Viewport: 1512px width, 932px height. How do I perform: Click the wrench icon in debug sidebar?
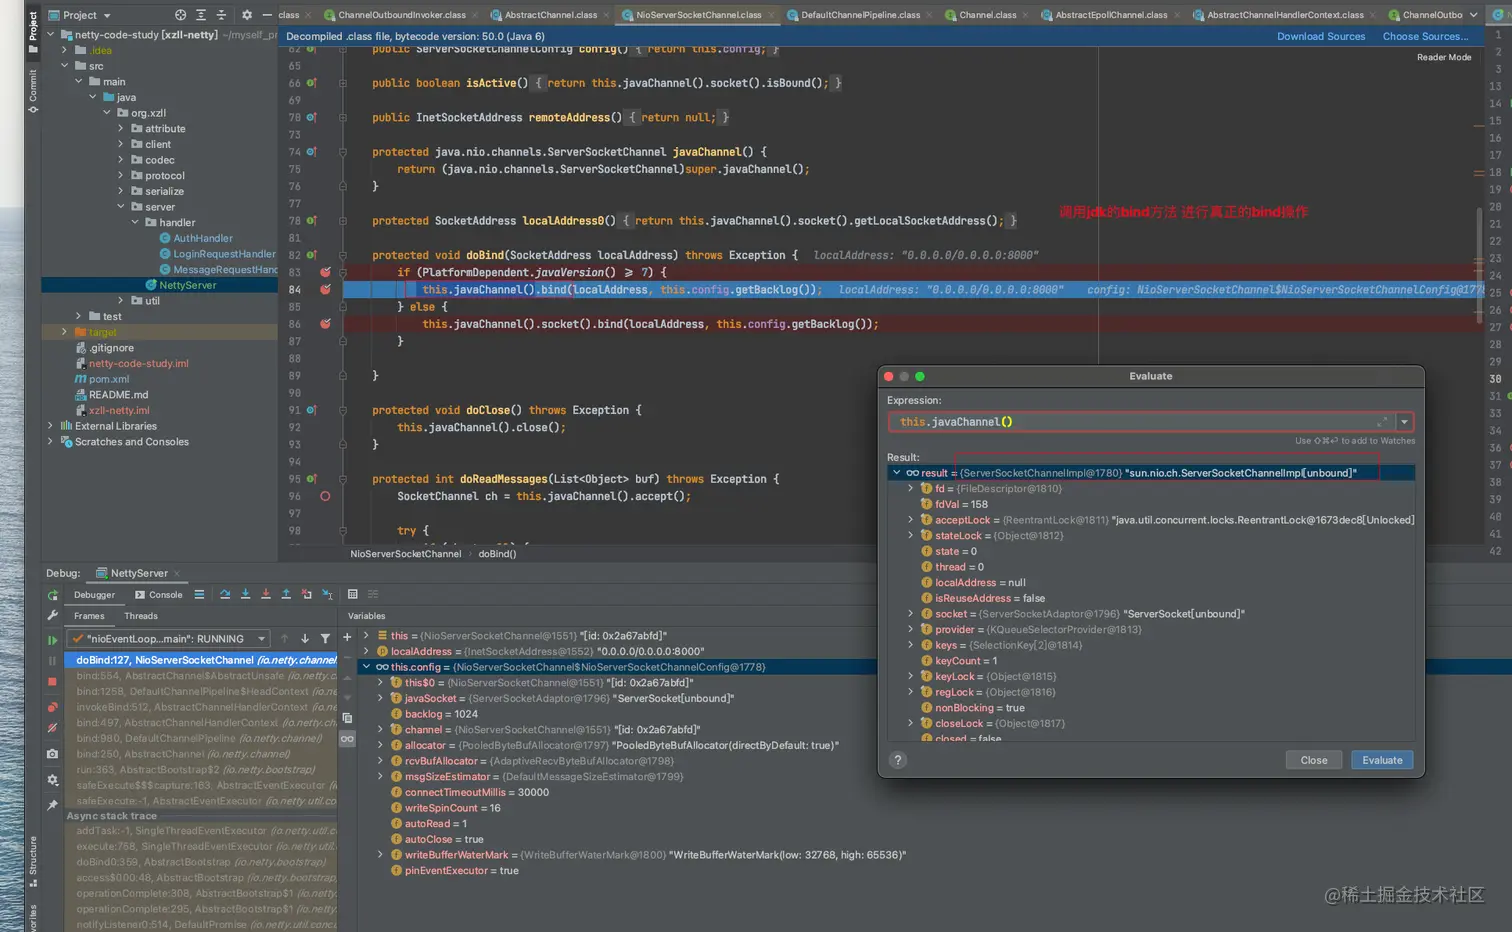pos(53,616)
